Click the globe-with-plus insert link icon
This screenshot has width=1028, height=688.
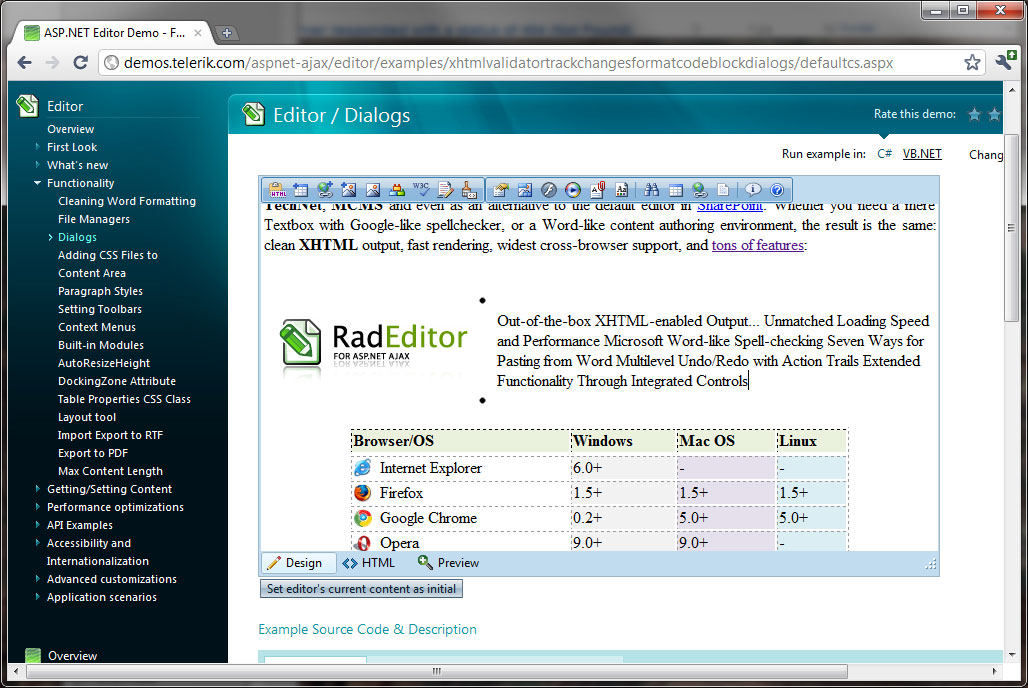[x=325, y=190]
